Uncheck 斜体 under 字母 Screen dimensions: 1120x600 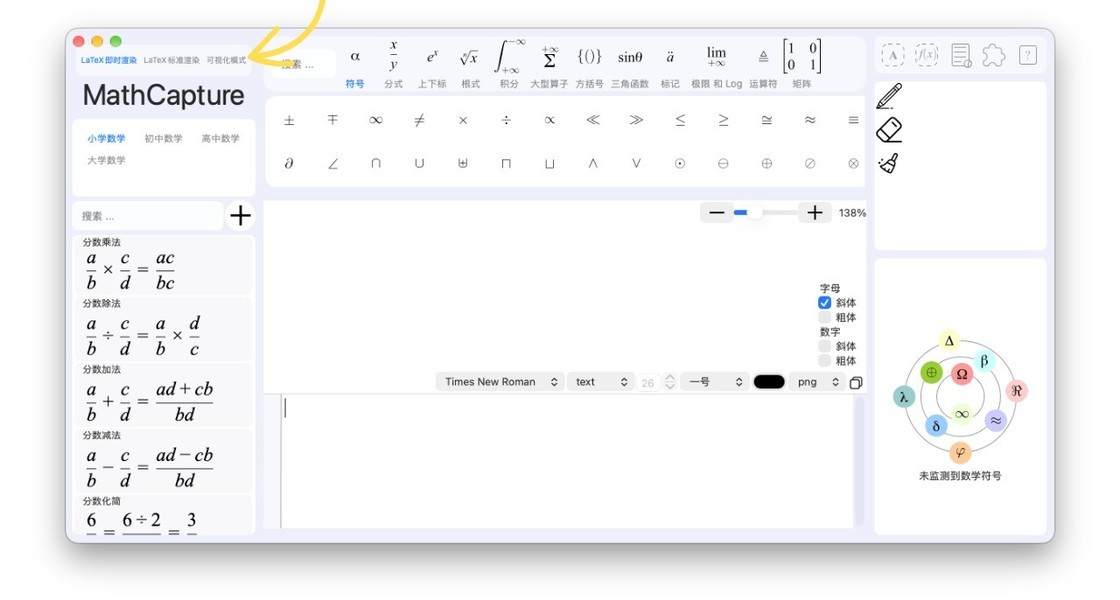pos(824,303)
